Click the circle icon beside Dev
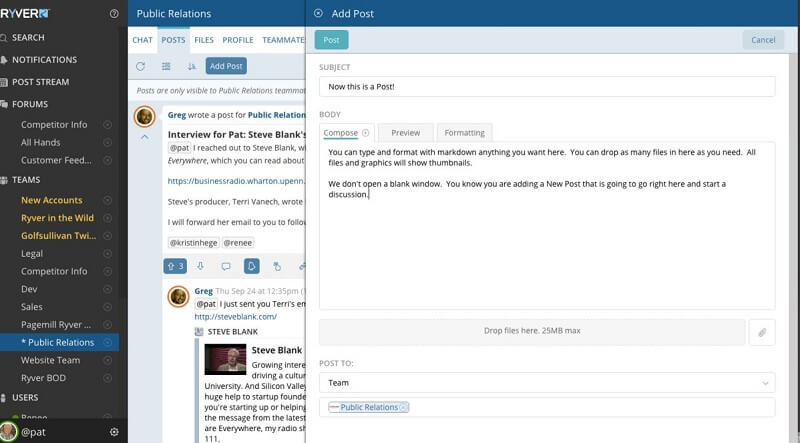The image size is (800, 443). tap(107, 289)
